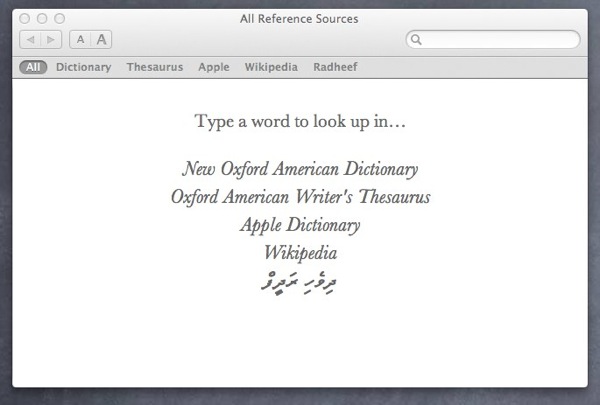Click 'Type a word to look up in…' heading
The height and width of the screenshot is (405, 600).
click(300, 121)
